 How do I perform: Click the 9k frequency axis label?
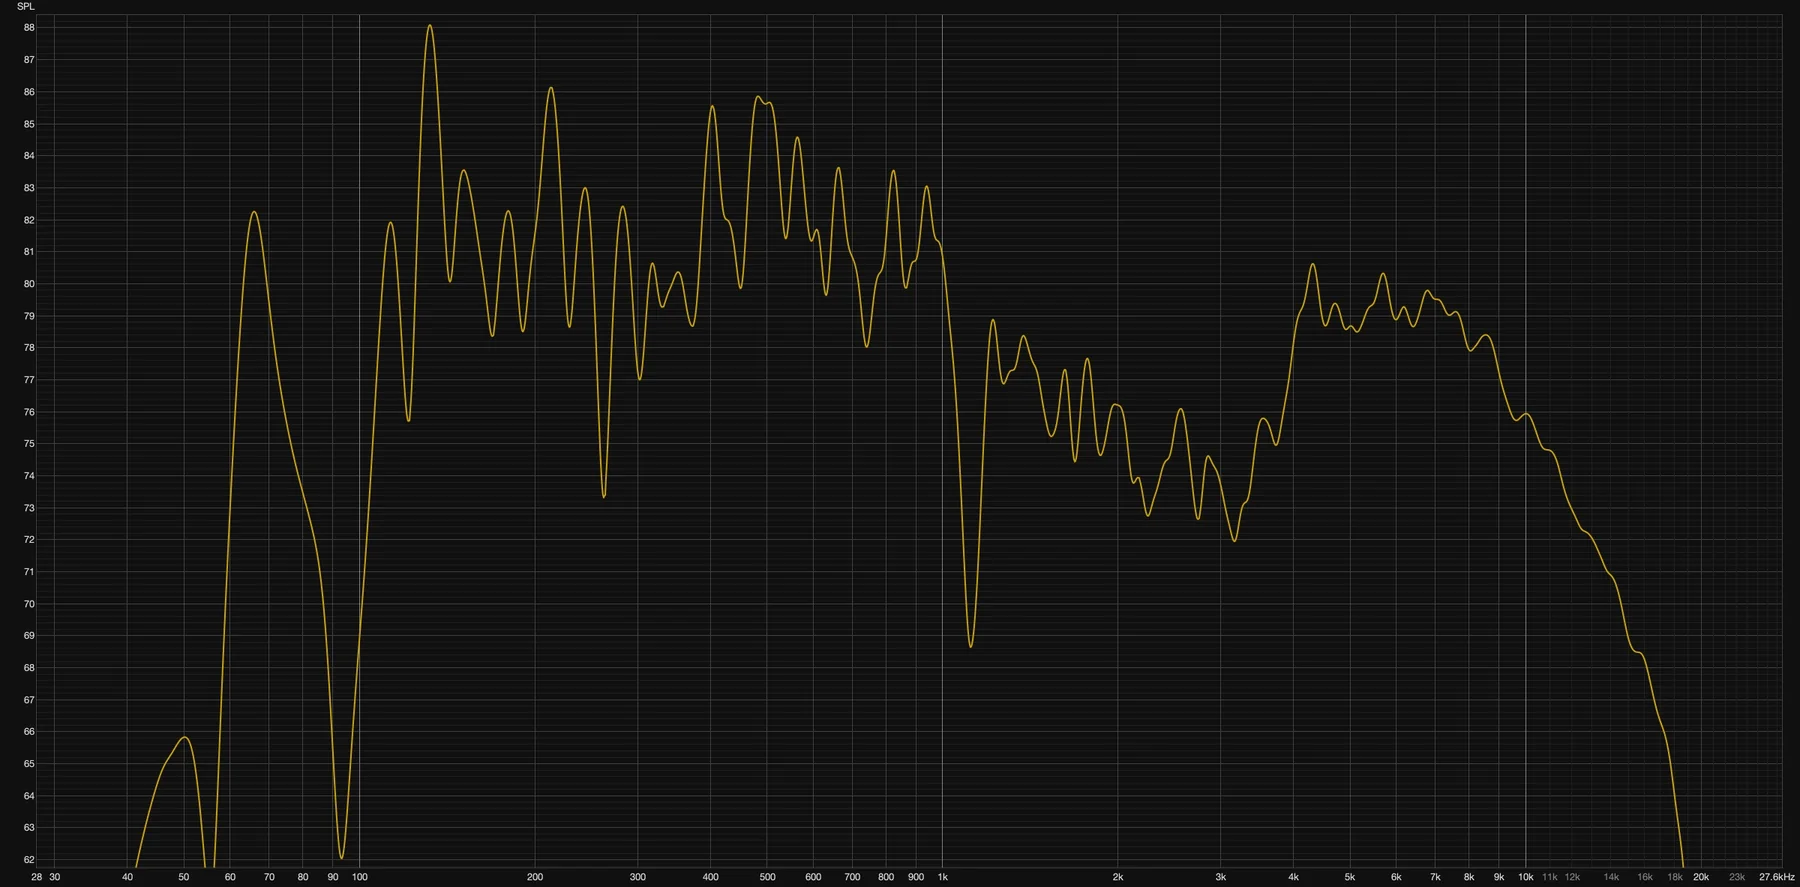point(1499,877)
